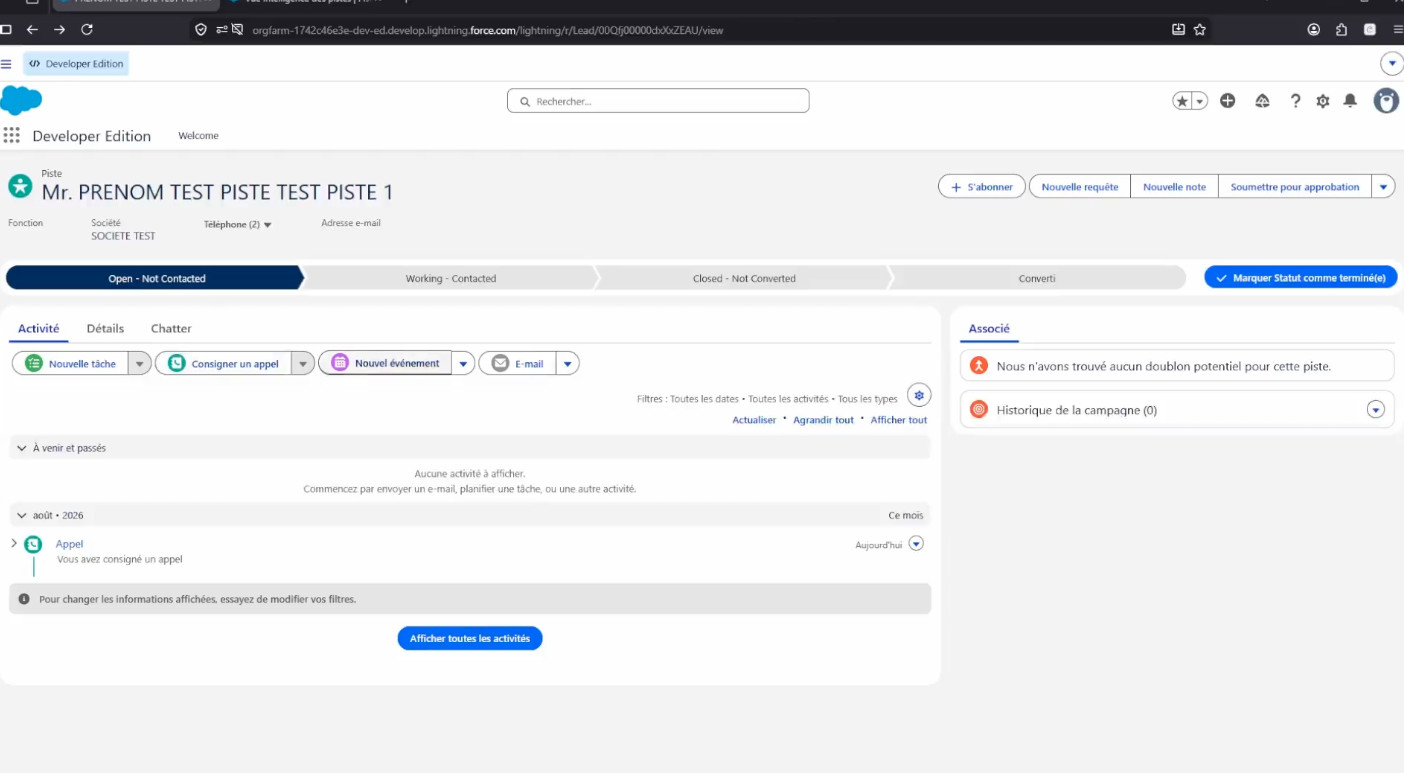Click the Salesforce cloud logo
This screenshot has width=1404, height=773.
point(21,101)
